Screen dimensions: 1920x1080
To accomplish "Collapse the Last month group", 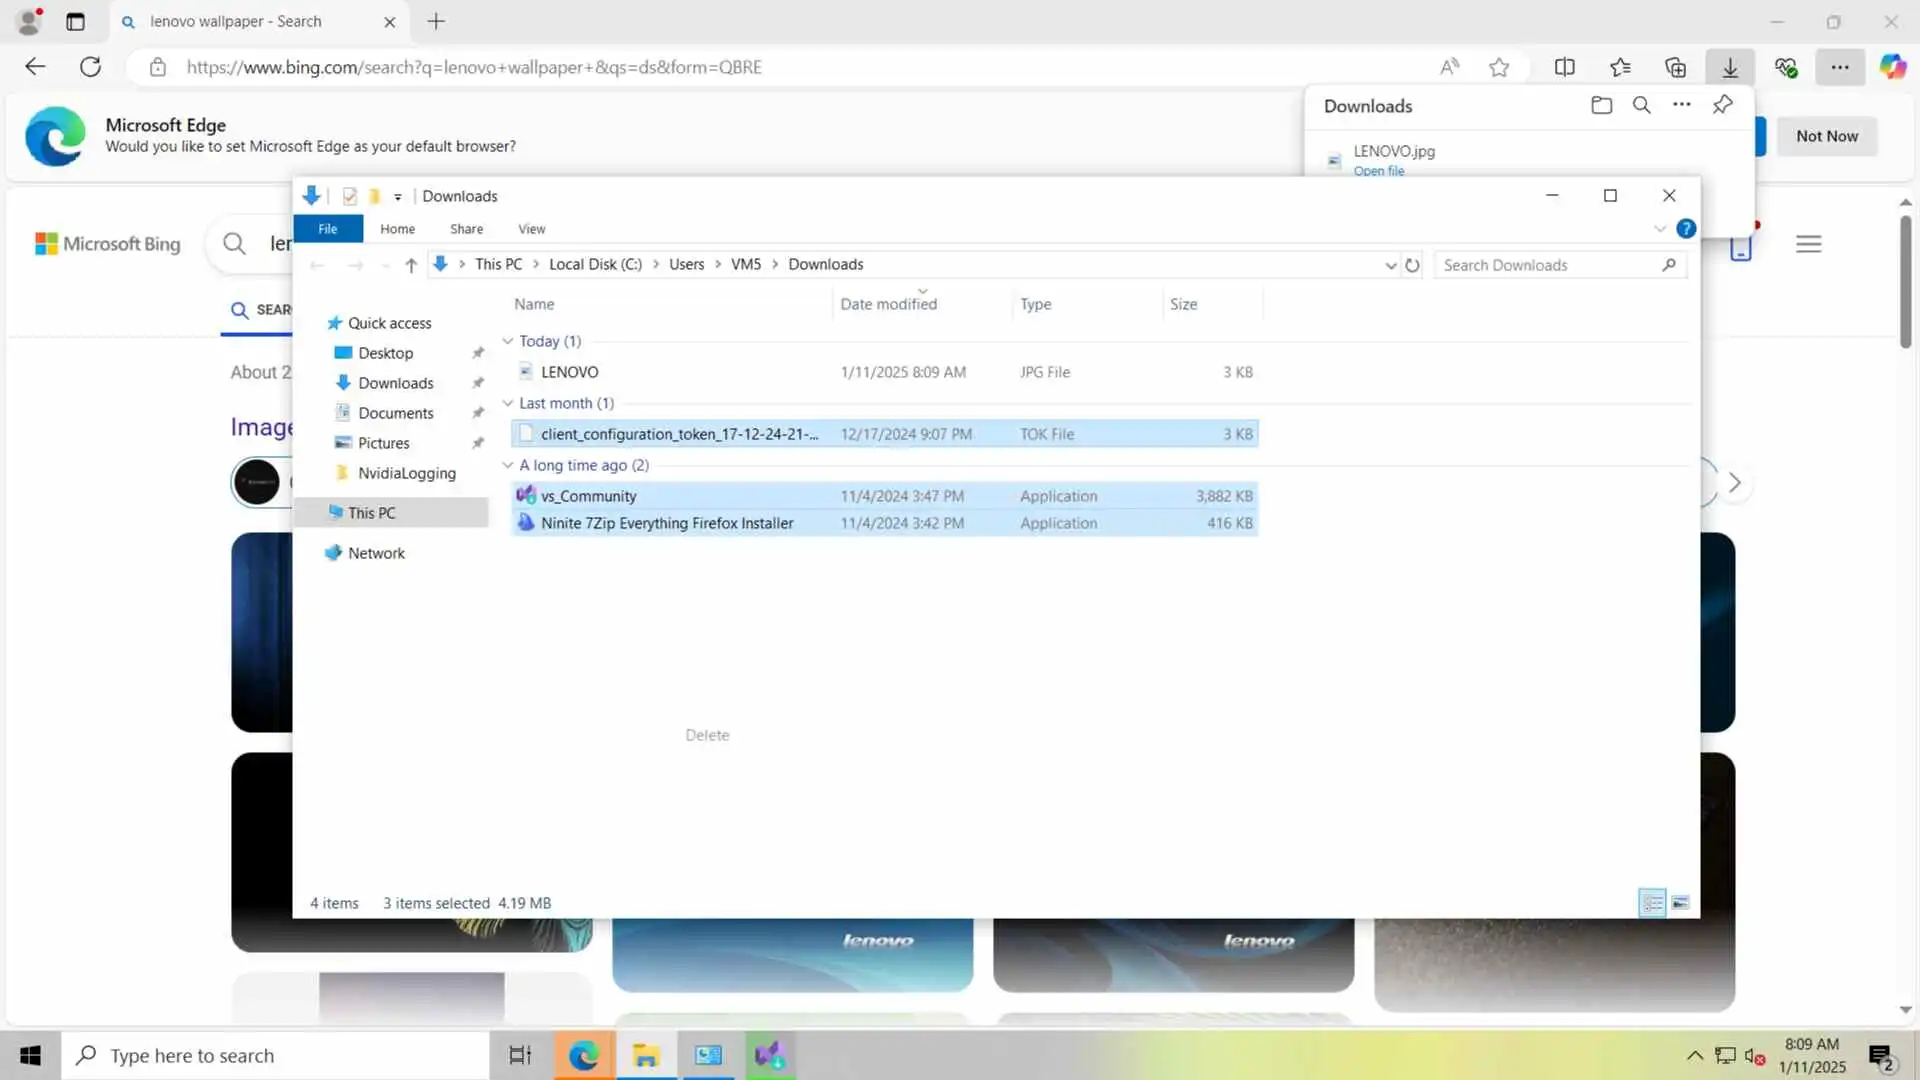I will point(508,403).
